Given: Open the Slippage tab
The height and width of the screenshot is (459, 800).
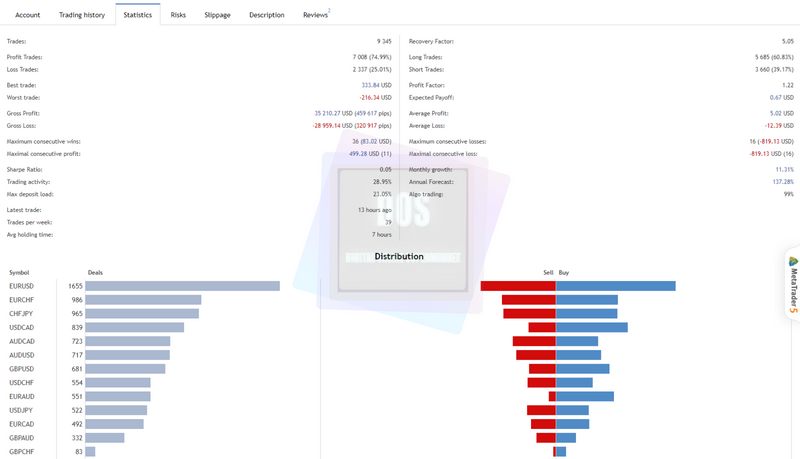Looking at the screenshot, I should click(x=217, y=15).
